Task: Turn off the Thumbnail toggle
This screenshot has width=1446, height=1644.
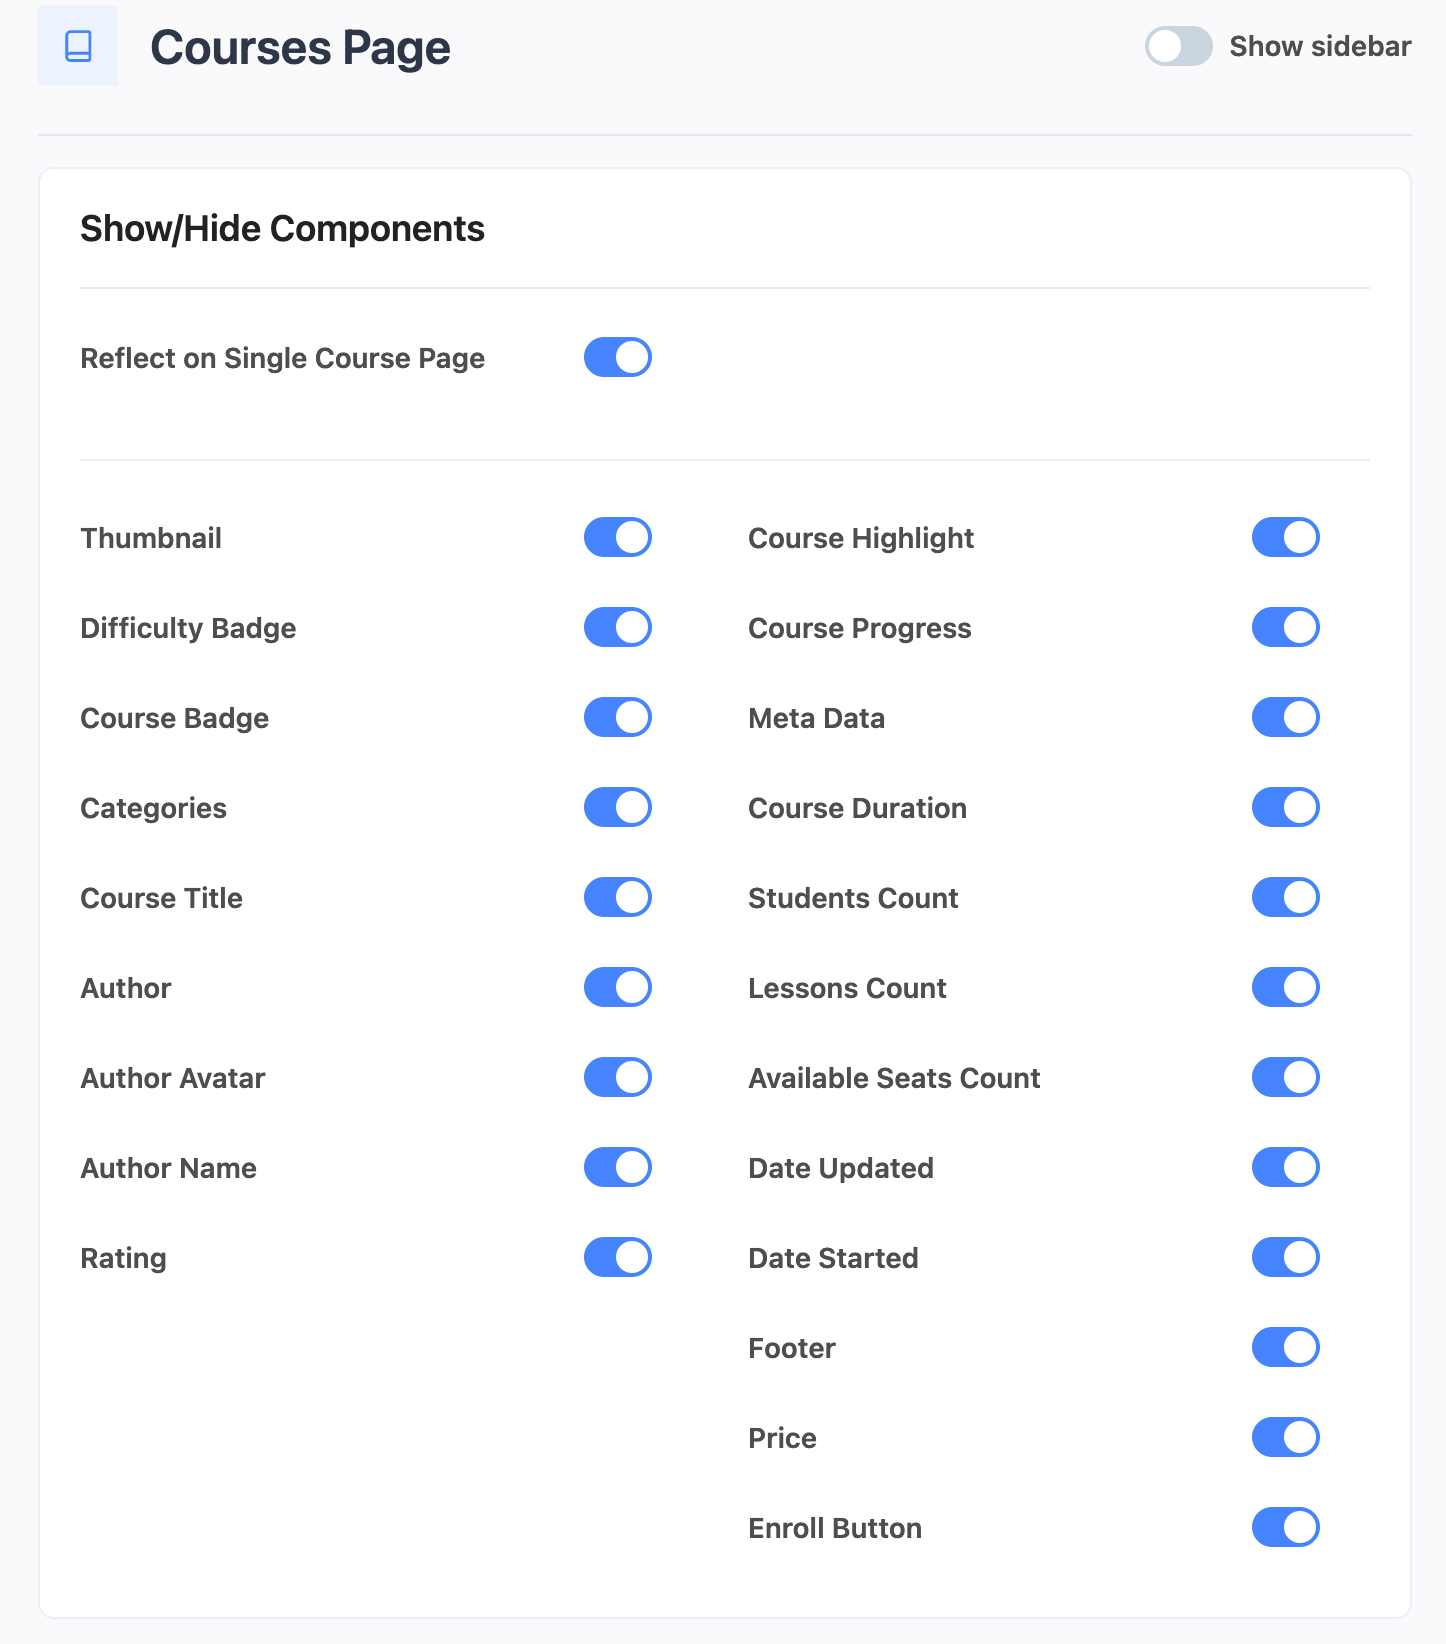Action: [618, 537]
